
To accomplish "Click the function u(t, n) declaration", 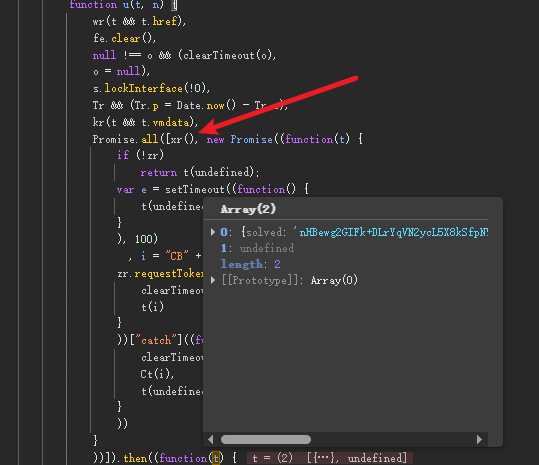I will [x=117, y=5].
